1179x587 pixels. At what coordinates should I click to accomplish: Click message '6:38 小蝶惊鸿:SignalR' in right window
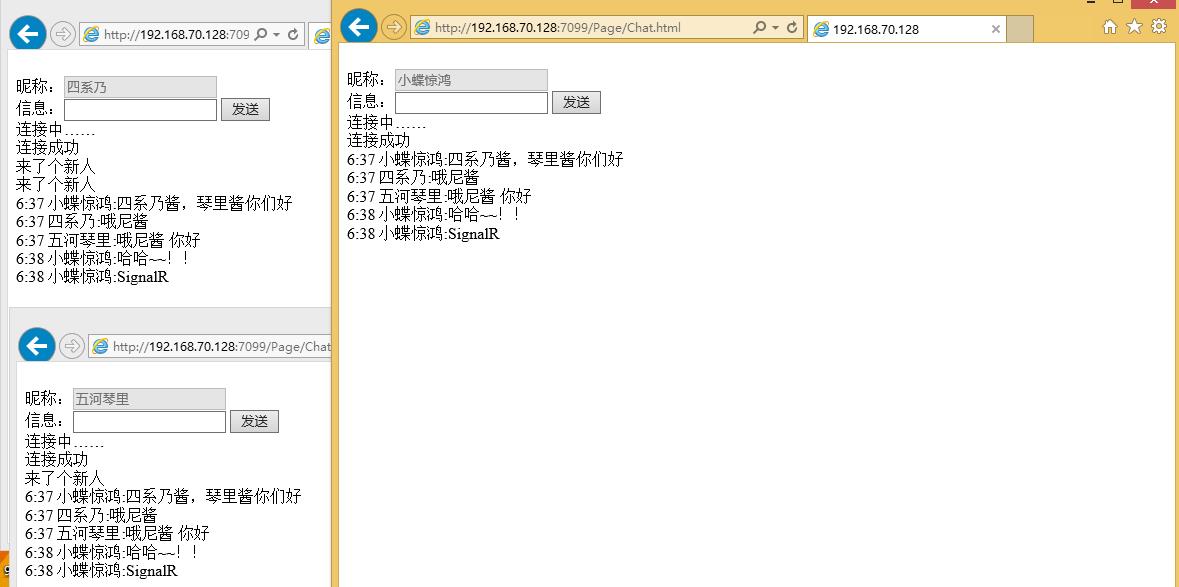tap(423, 233)
